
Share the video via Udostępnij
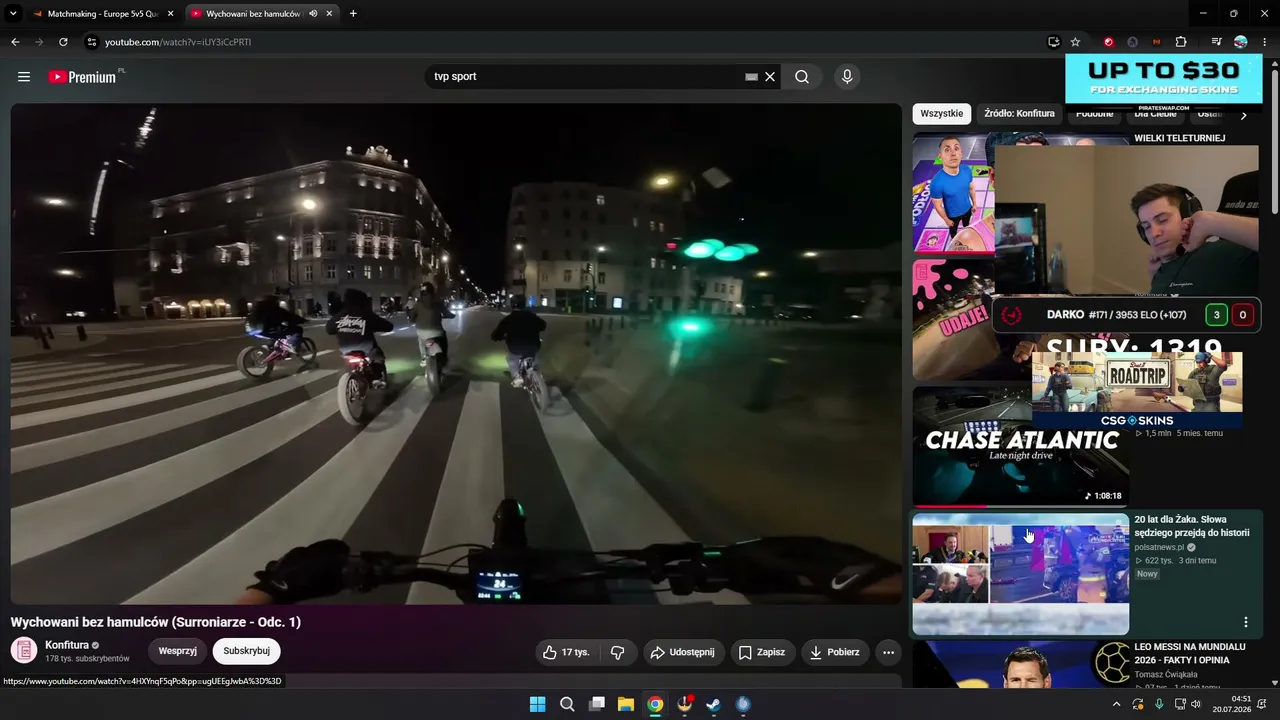coord(683,652)
